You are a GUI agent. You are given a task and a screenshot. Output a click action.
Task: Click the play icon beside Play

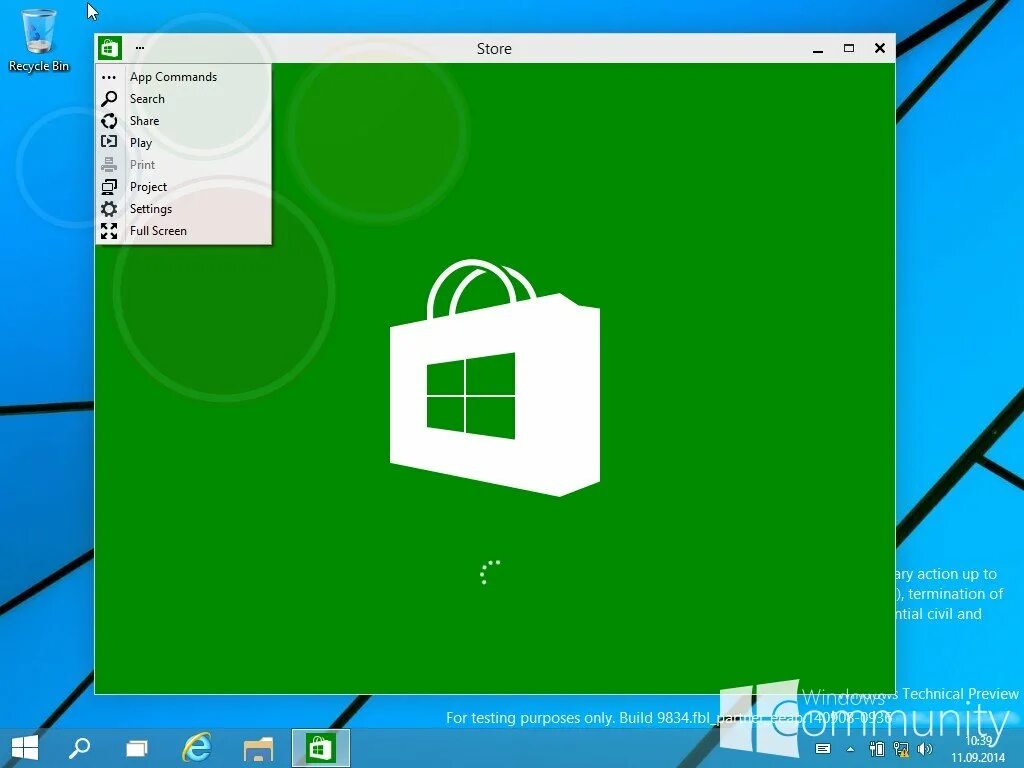point(109,142)
